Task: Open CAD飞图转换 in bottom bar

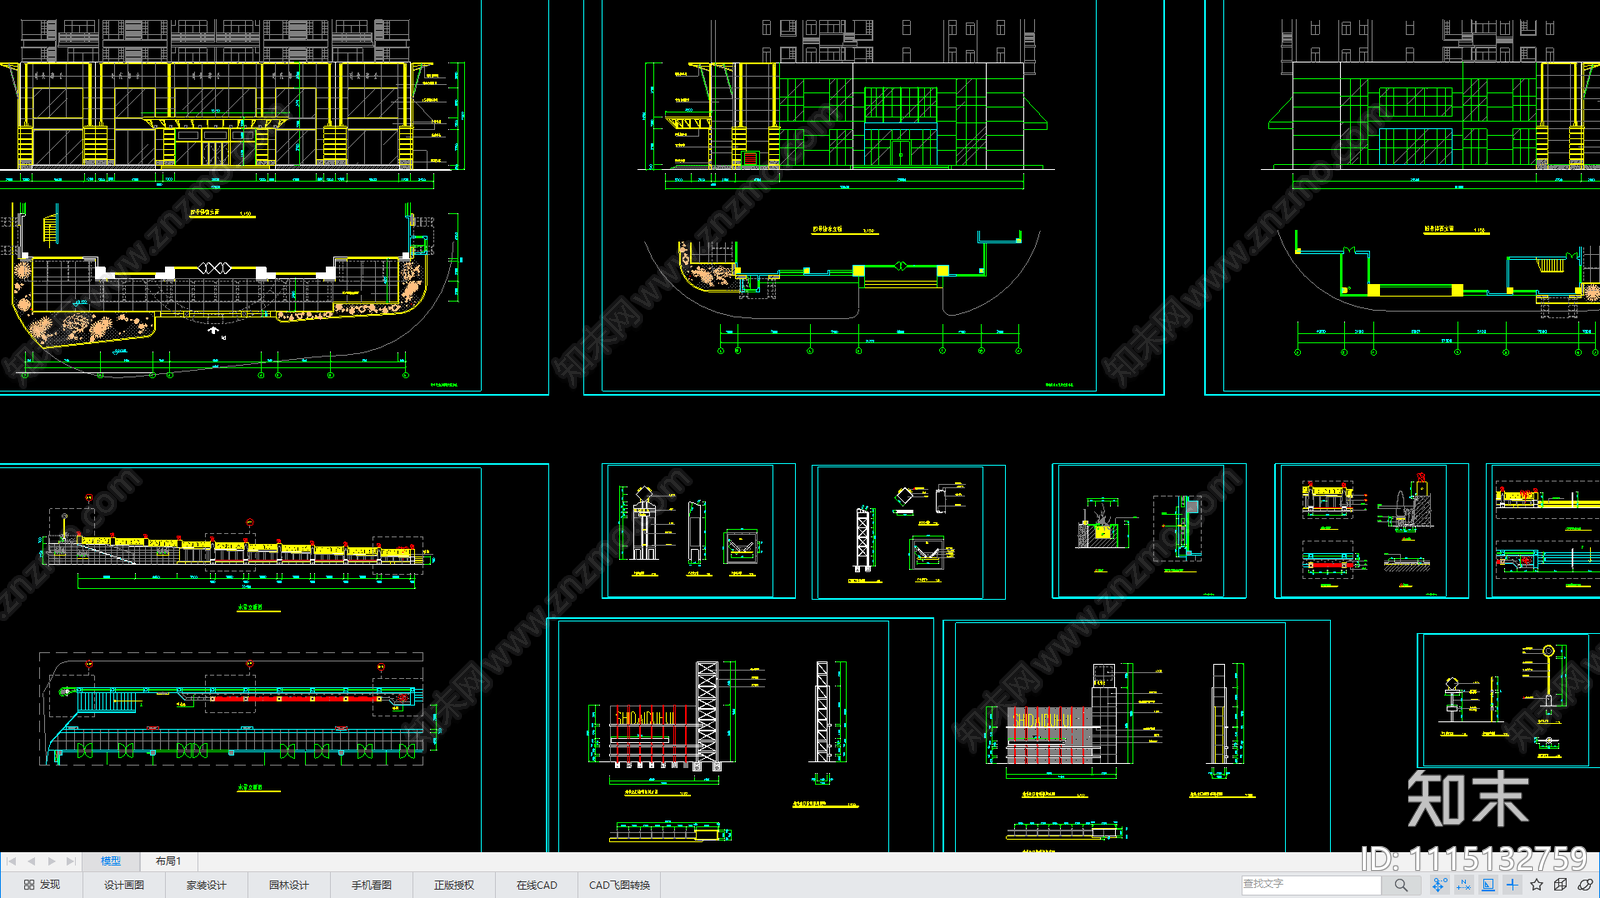Action: pyautogui.click(x=619, y=885)
